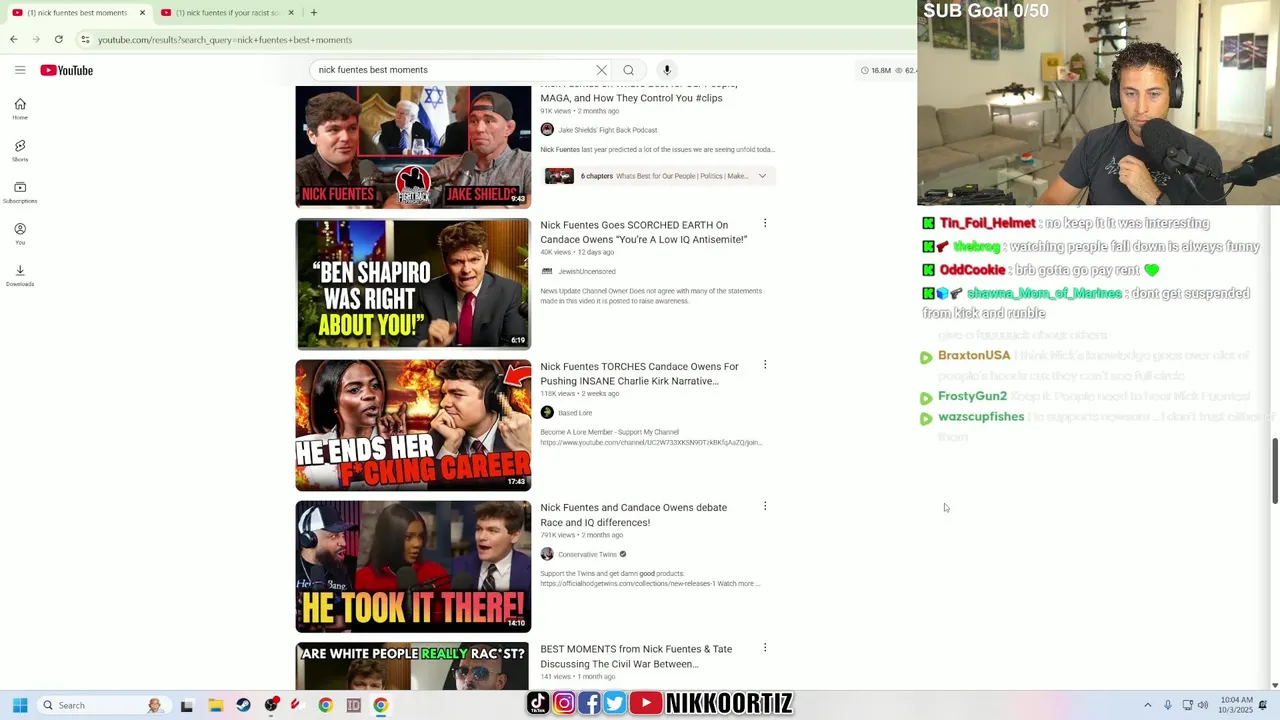The image size is (1280, 720).
Task: Open the 'He Ends Her Career' thumbnail
Action: click(413, 425)
